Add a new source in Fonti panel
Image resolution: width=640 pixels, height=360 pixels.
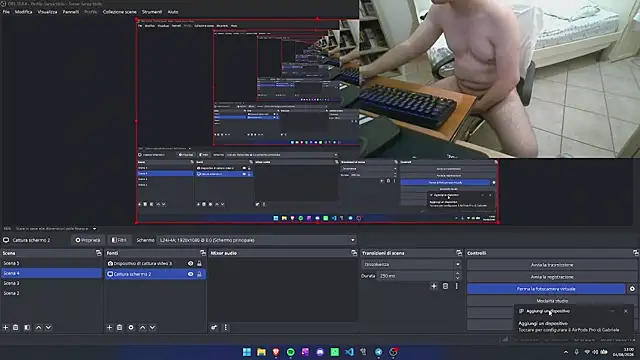pos(109,327)
